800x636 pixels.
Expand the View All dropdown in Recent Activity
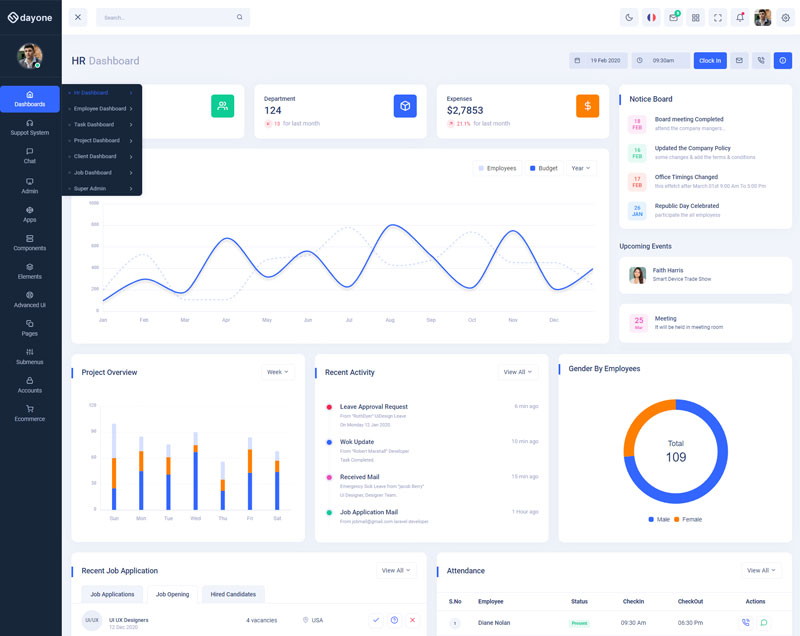(517, 372)
